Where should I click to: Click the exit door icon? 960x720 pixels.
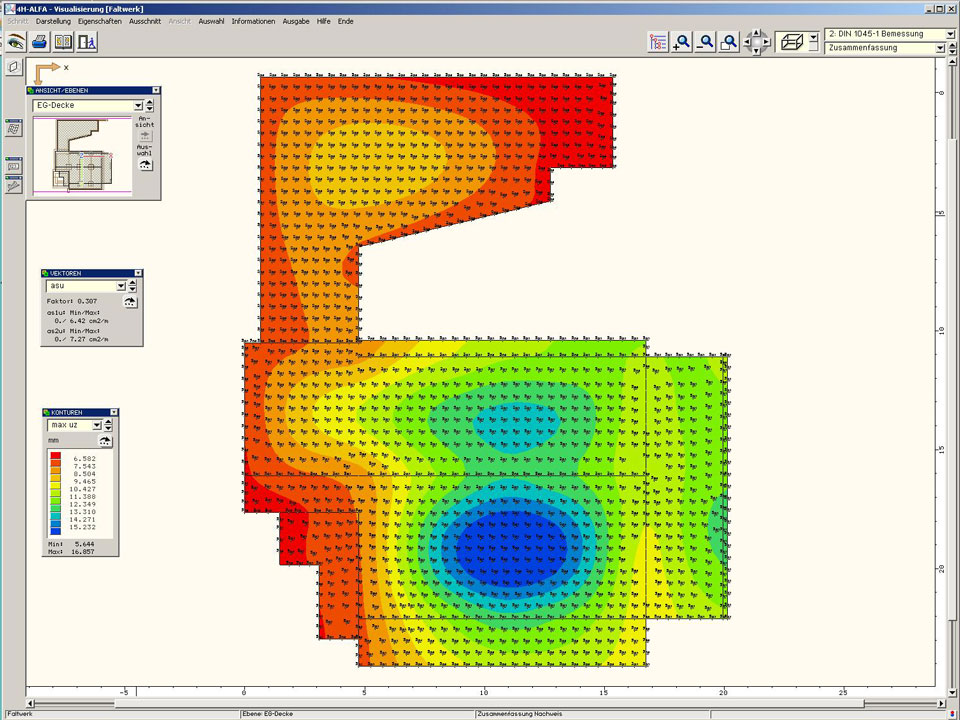(88, 42)
